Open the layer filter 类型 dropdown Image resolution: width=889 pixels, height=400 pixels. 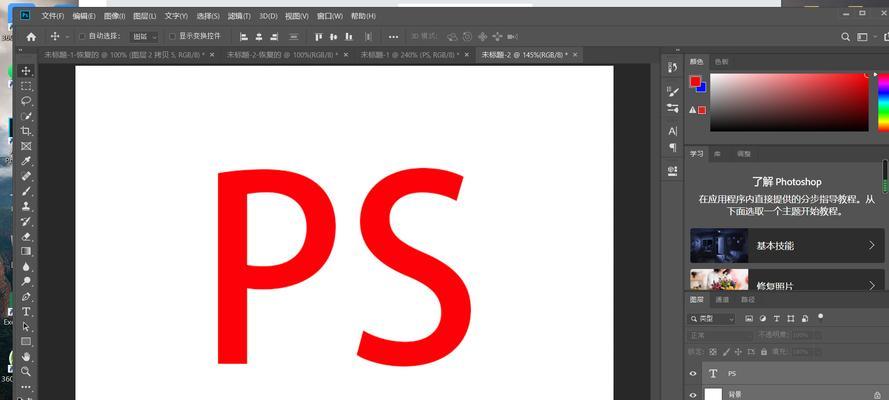[712, 319]
